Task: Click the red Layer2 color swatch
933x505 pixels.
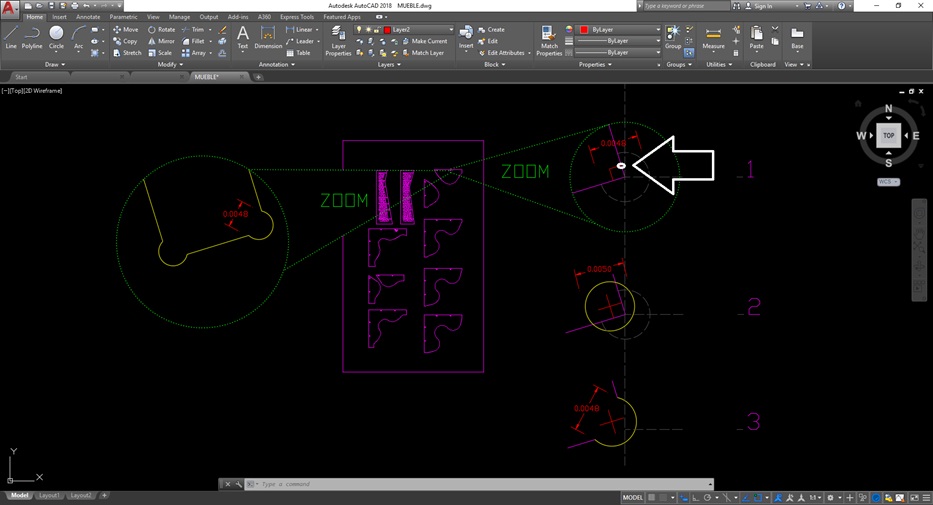Action: click(x=387, y=30)
